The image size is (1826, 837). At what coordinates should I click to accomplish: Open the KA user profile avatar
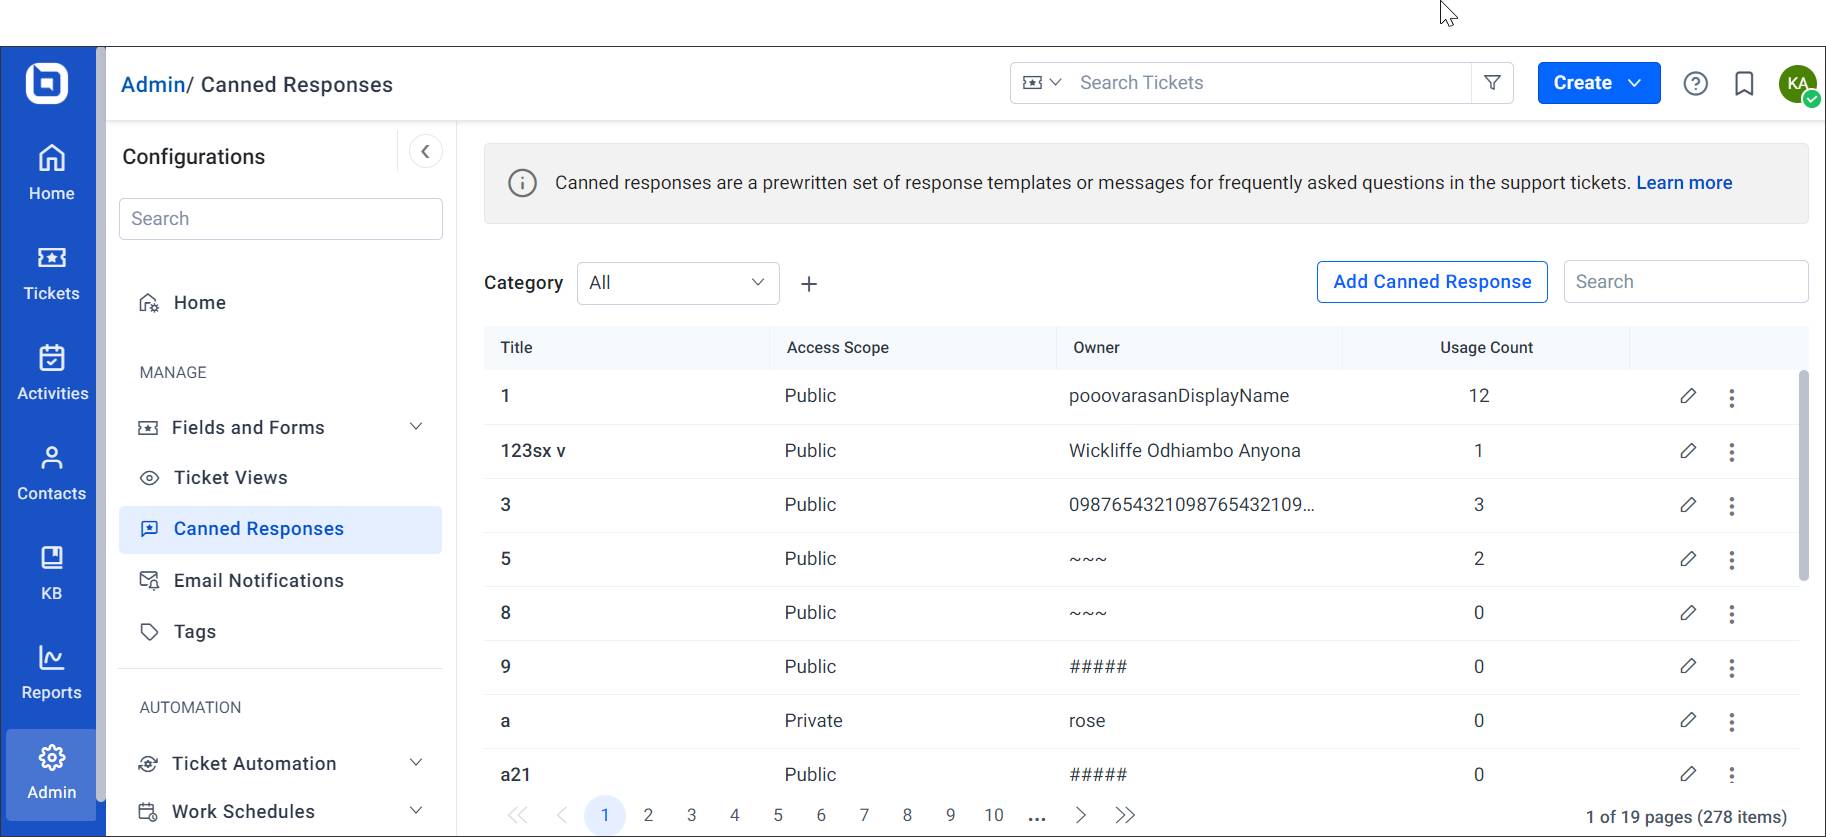(1798, 84)
